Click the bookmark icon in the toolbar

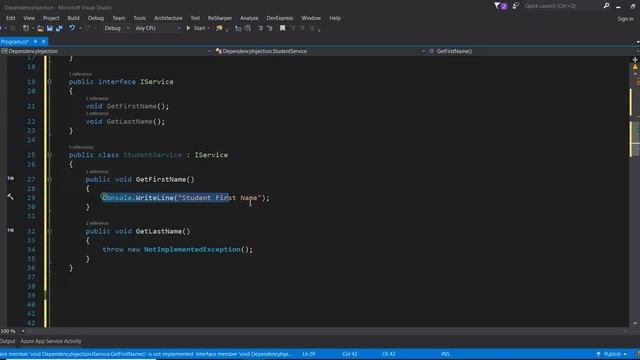pyautogui.click(x=282, y=28)
